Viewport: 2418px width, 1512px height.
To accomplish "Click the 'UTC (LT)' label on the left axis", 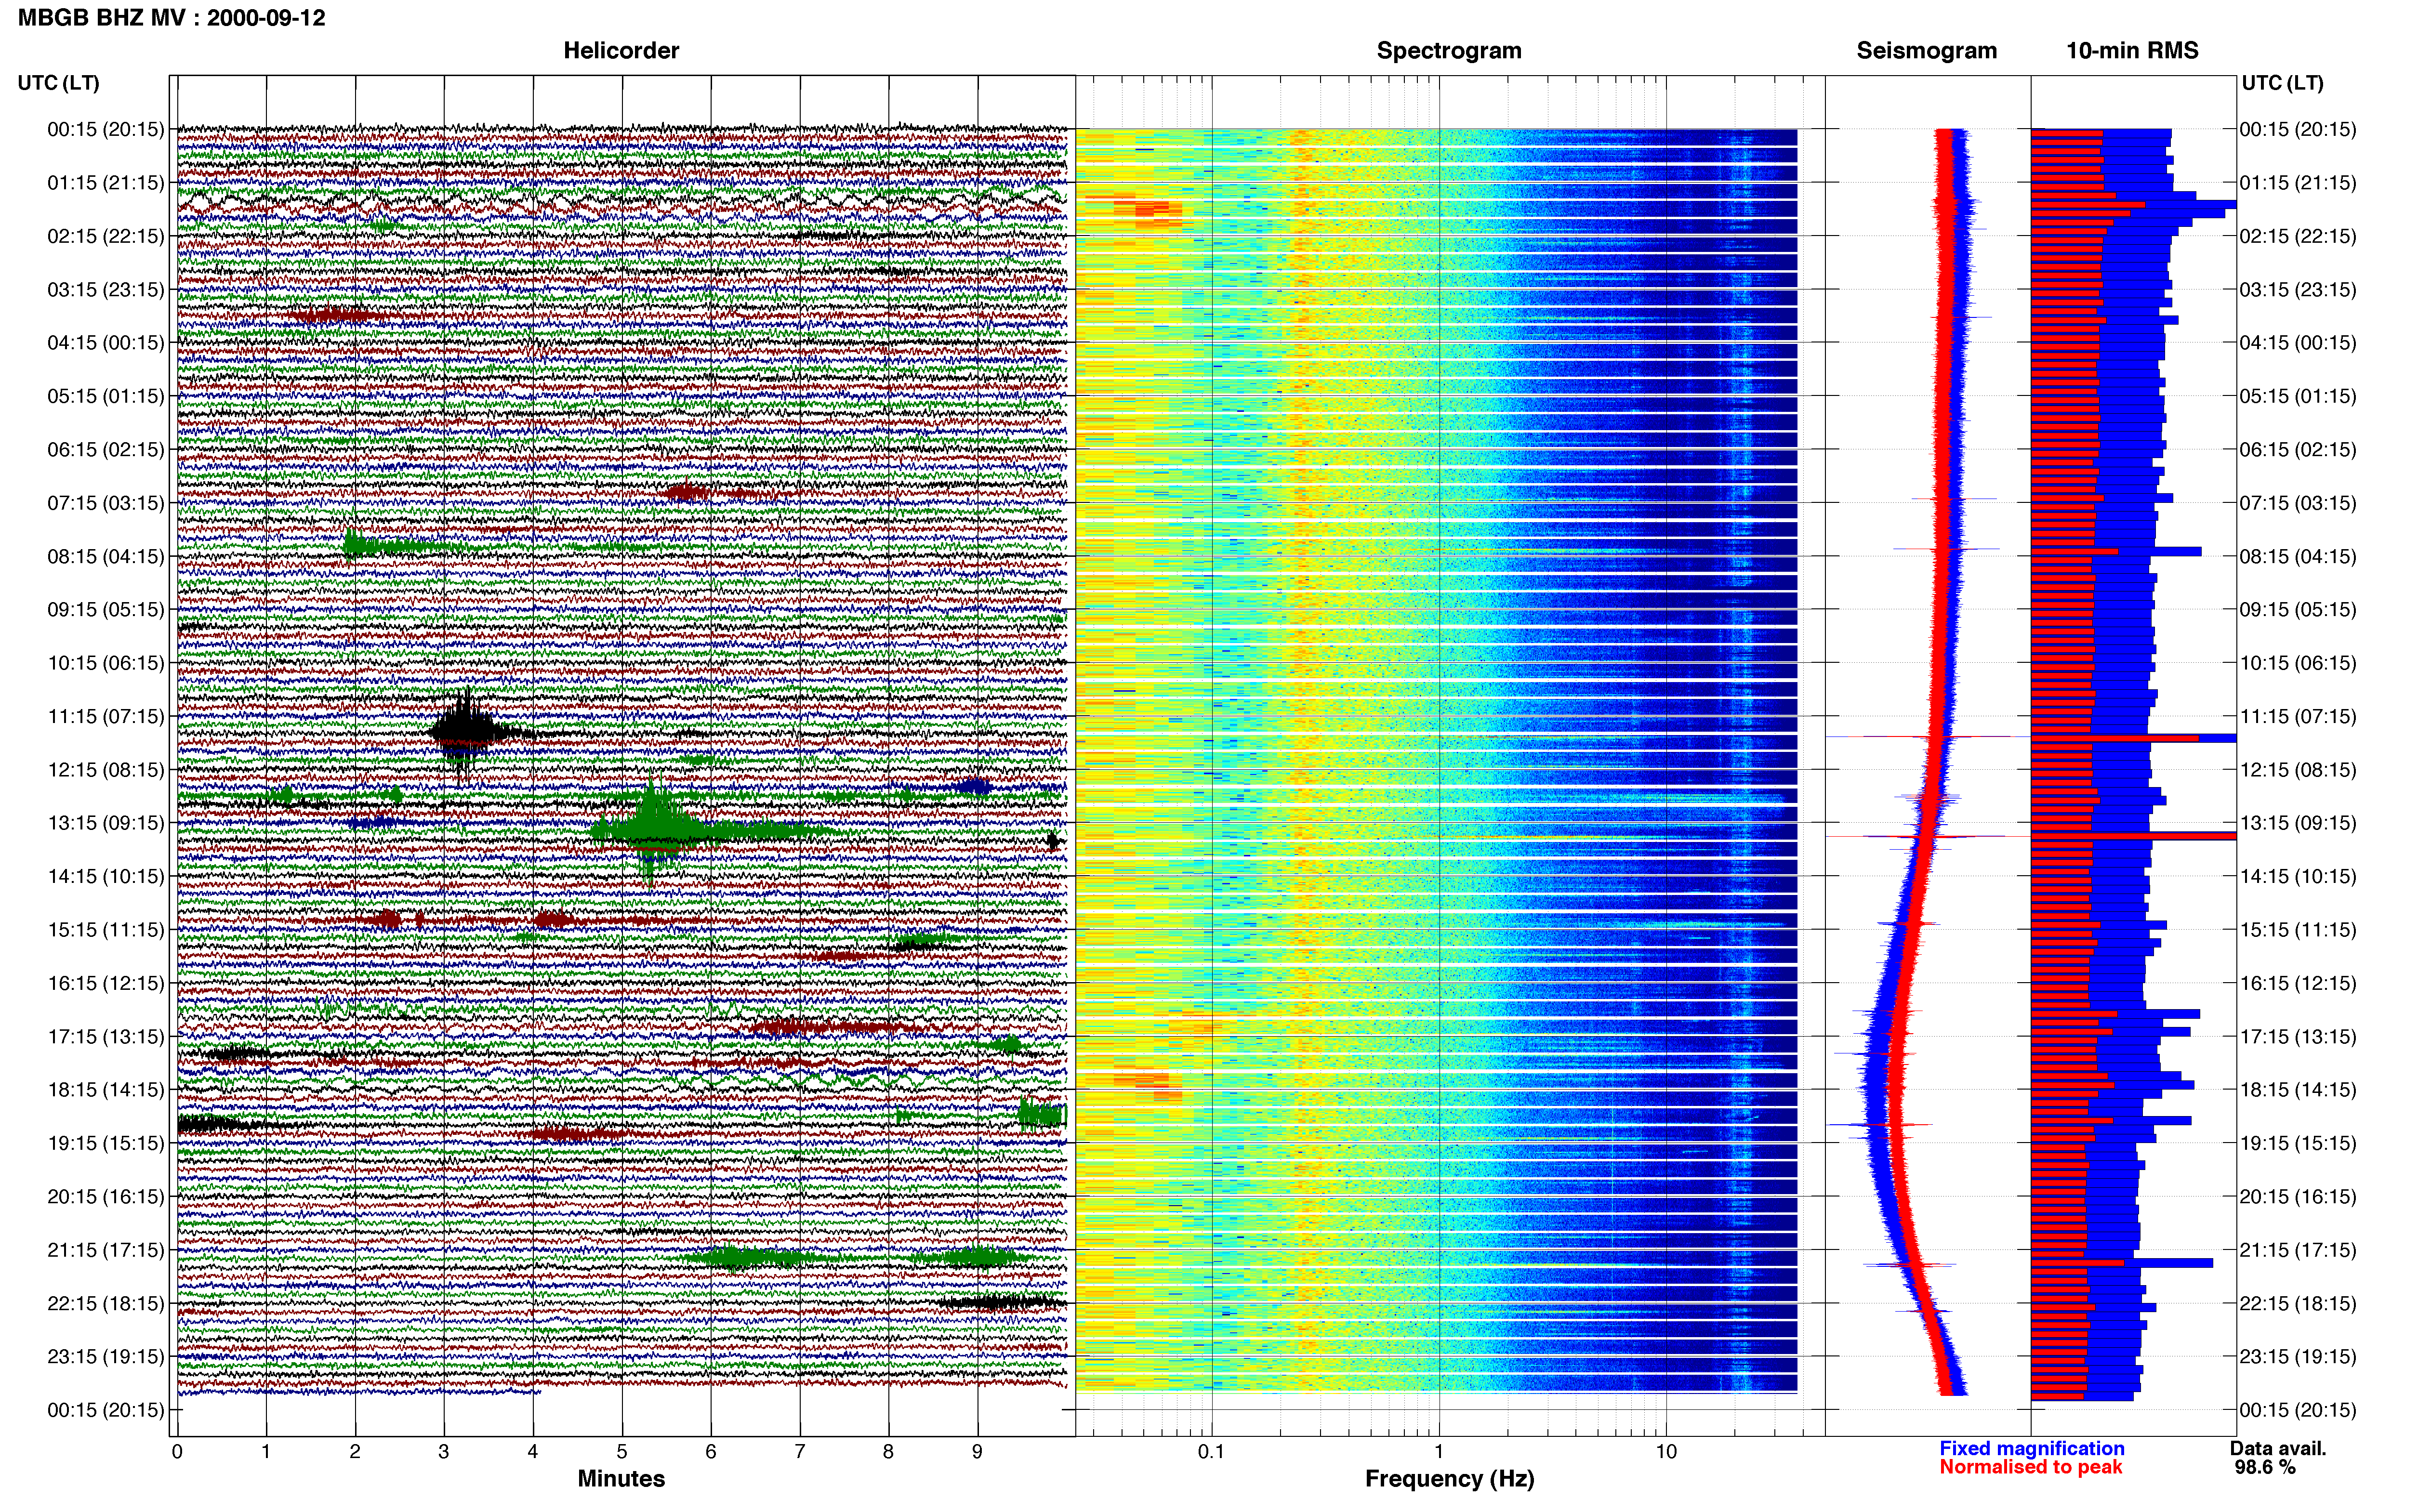I will pos(58,83).
